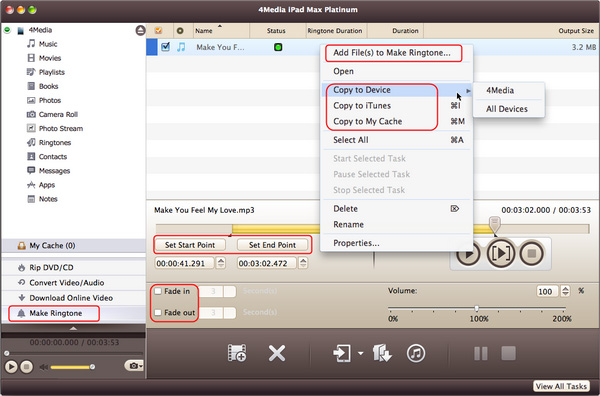This screenshot has height=396, width=600.
Task: Toggle the select-all checkbox in table header
Action: (158, 31)
